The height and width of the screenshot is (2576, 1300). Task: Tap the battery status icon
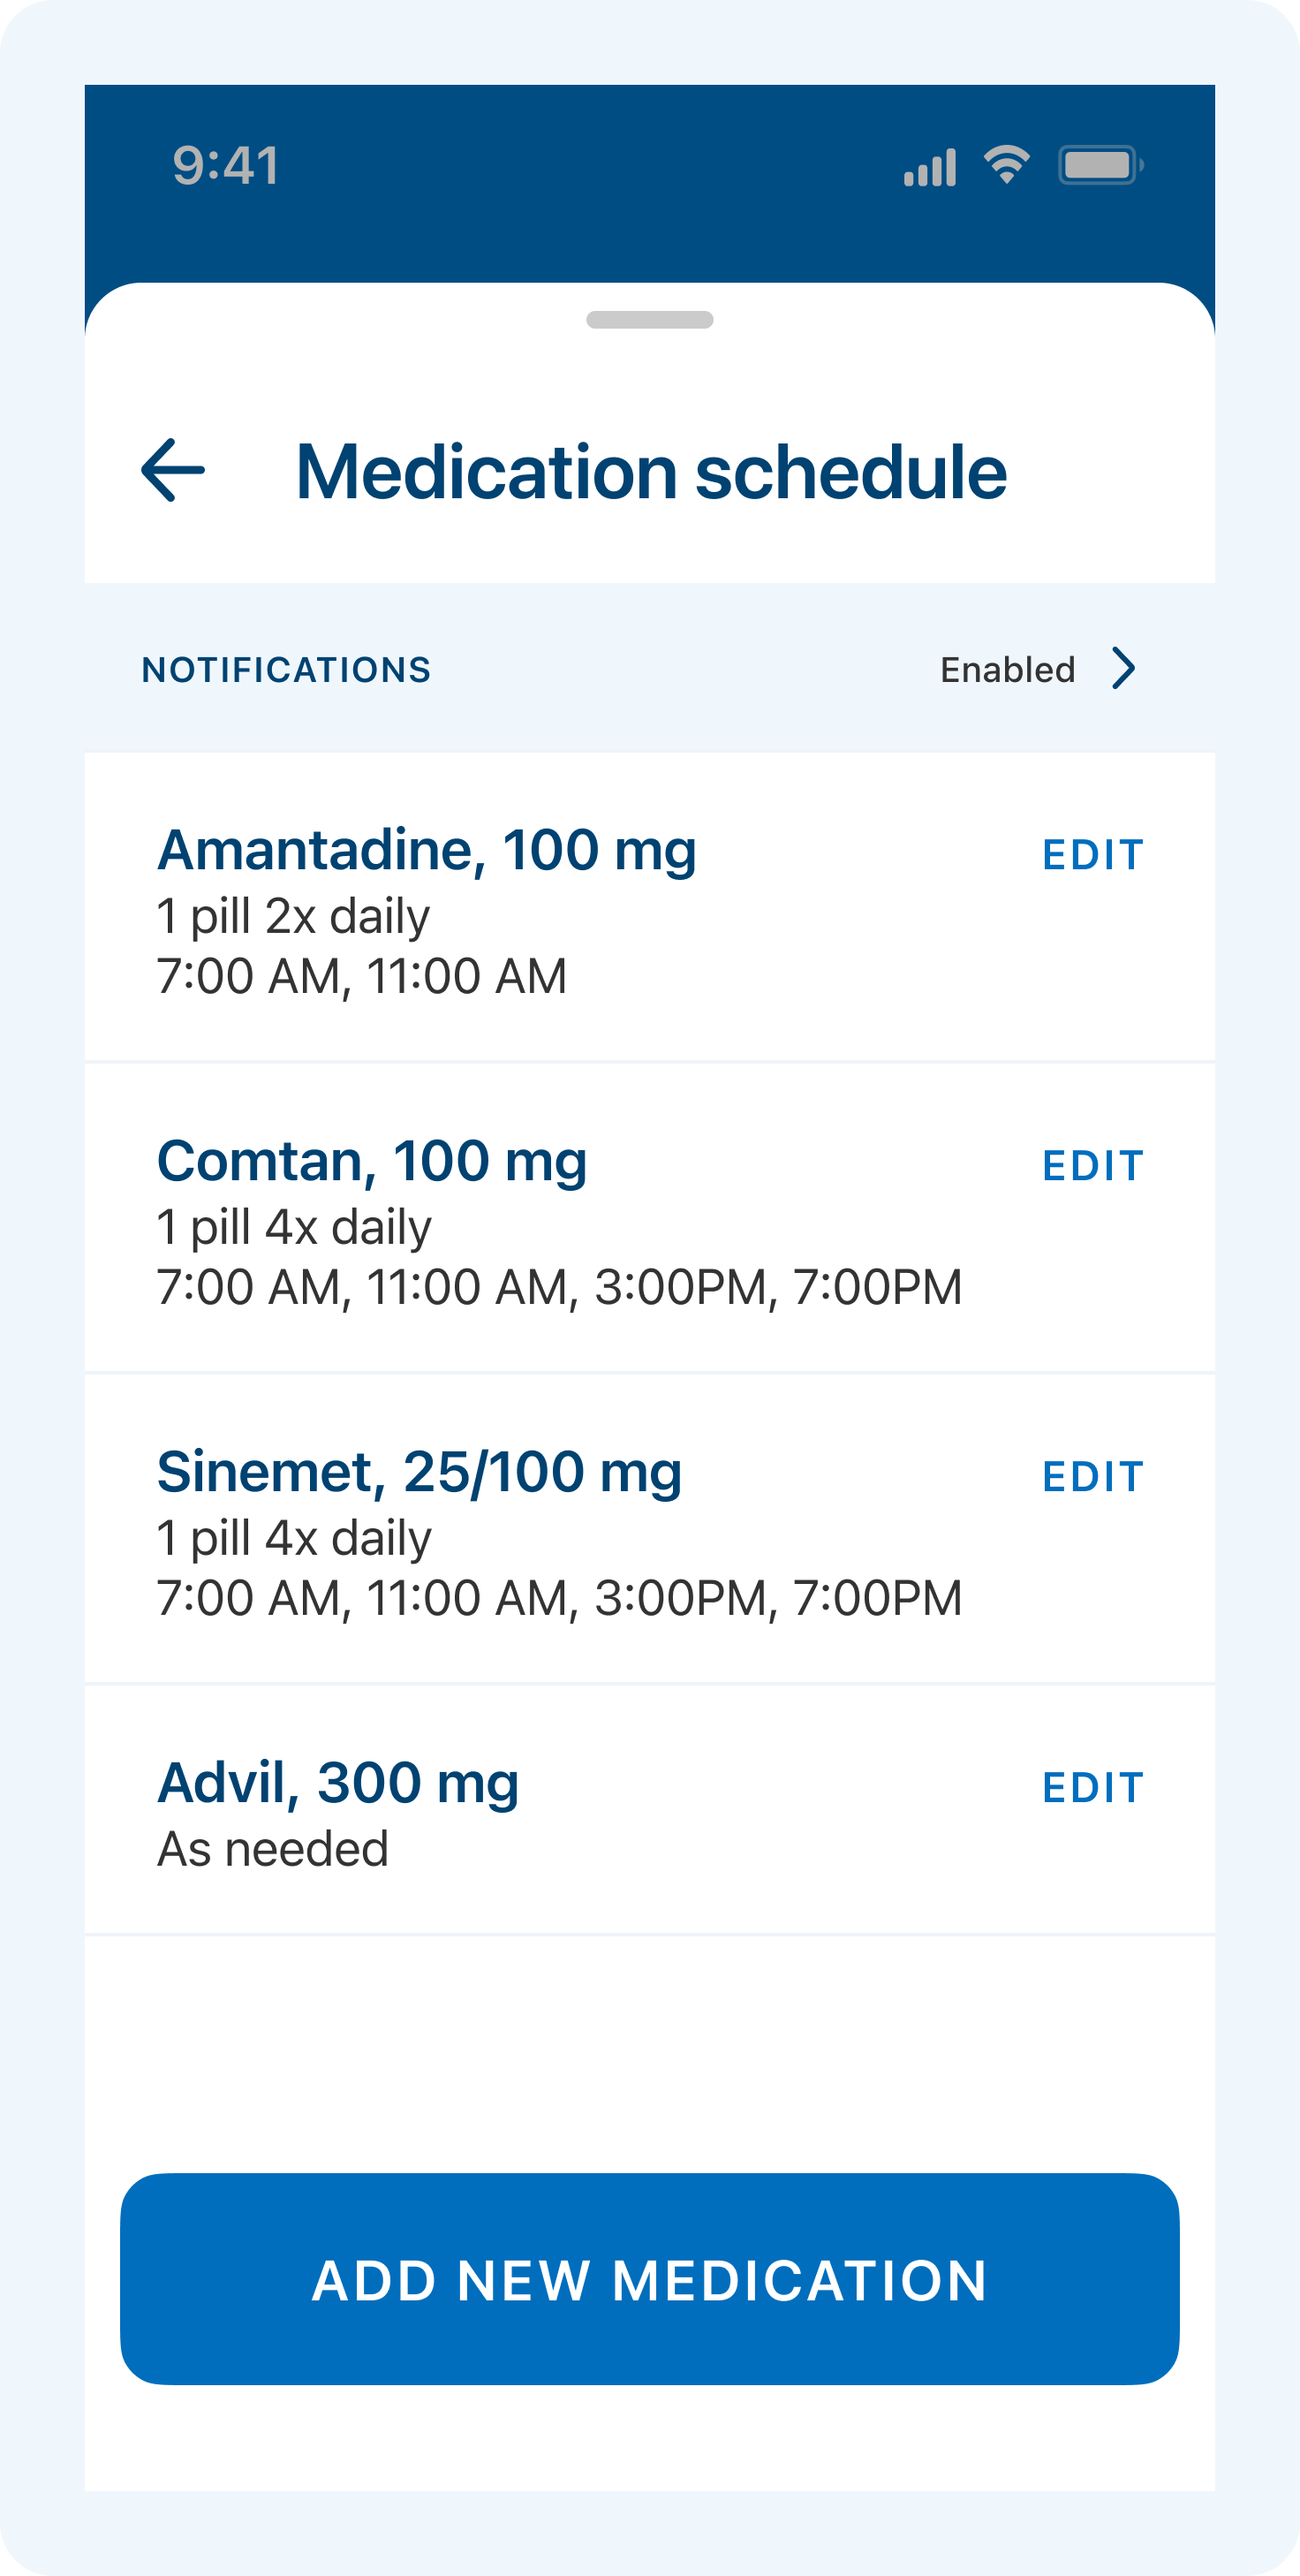point(1100,165)
